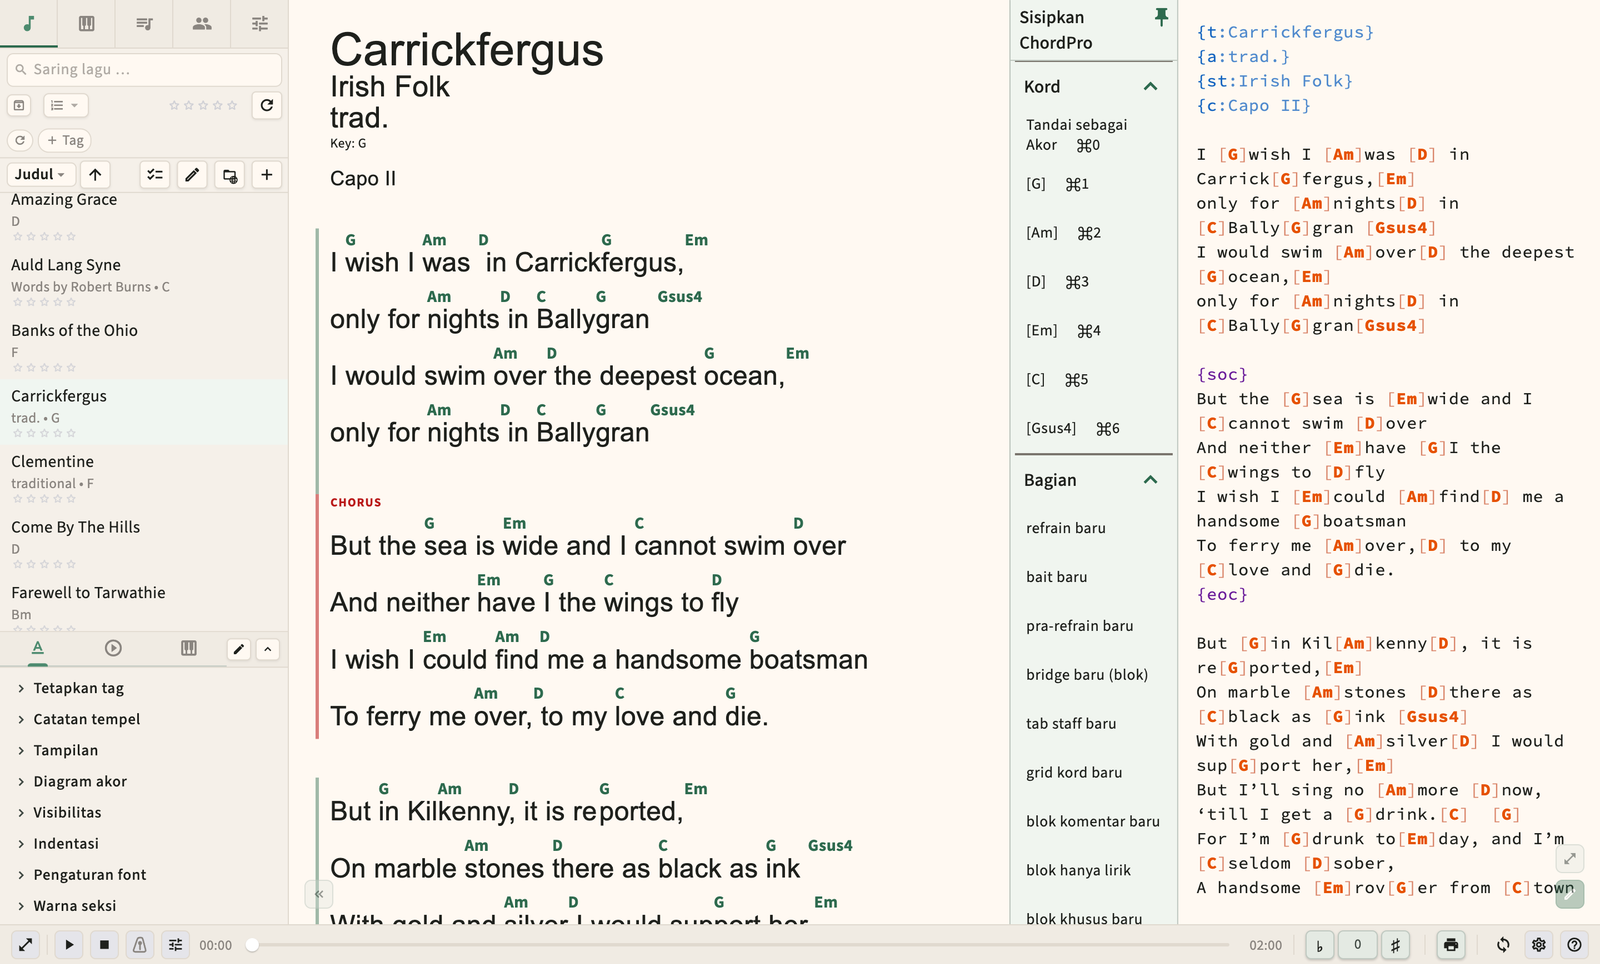1600x964 pixels.
Task: Set the star rating filter to five stars
Action: tap(232, 105)
